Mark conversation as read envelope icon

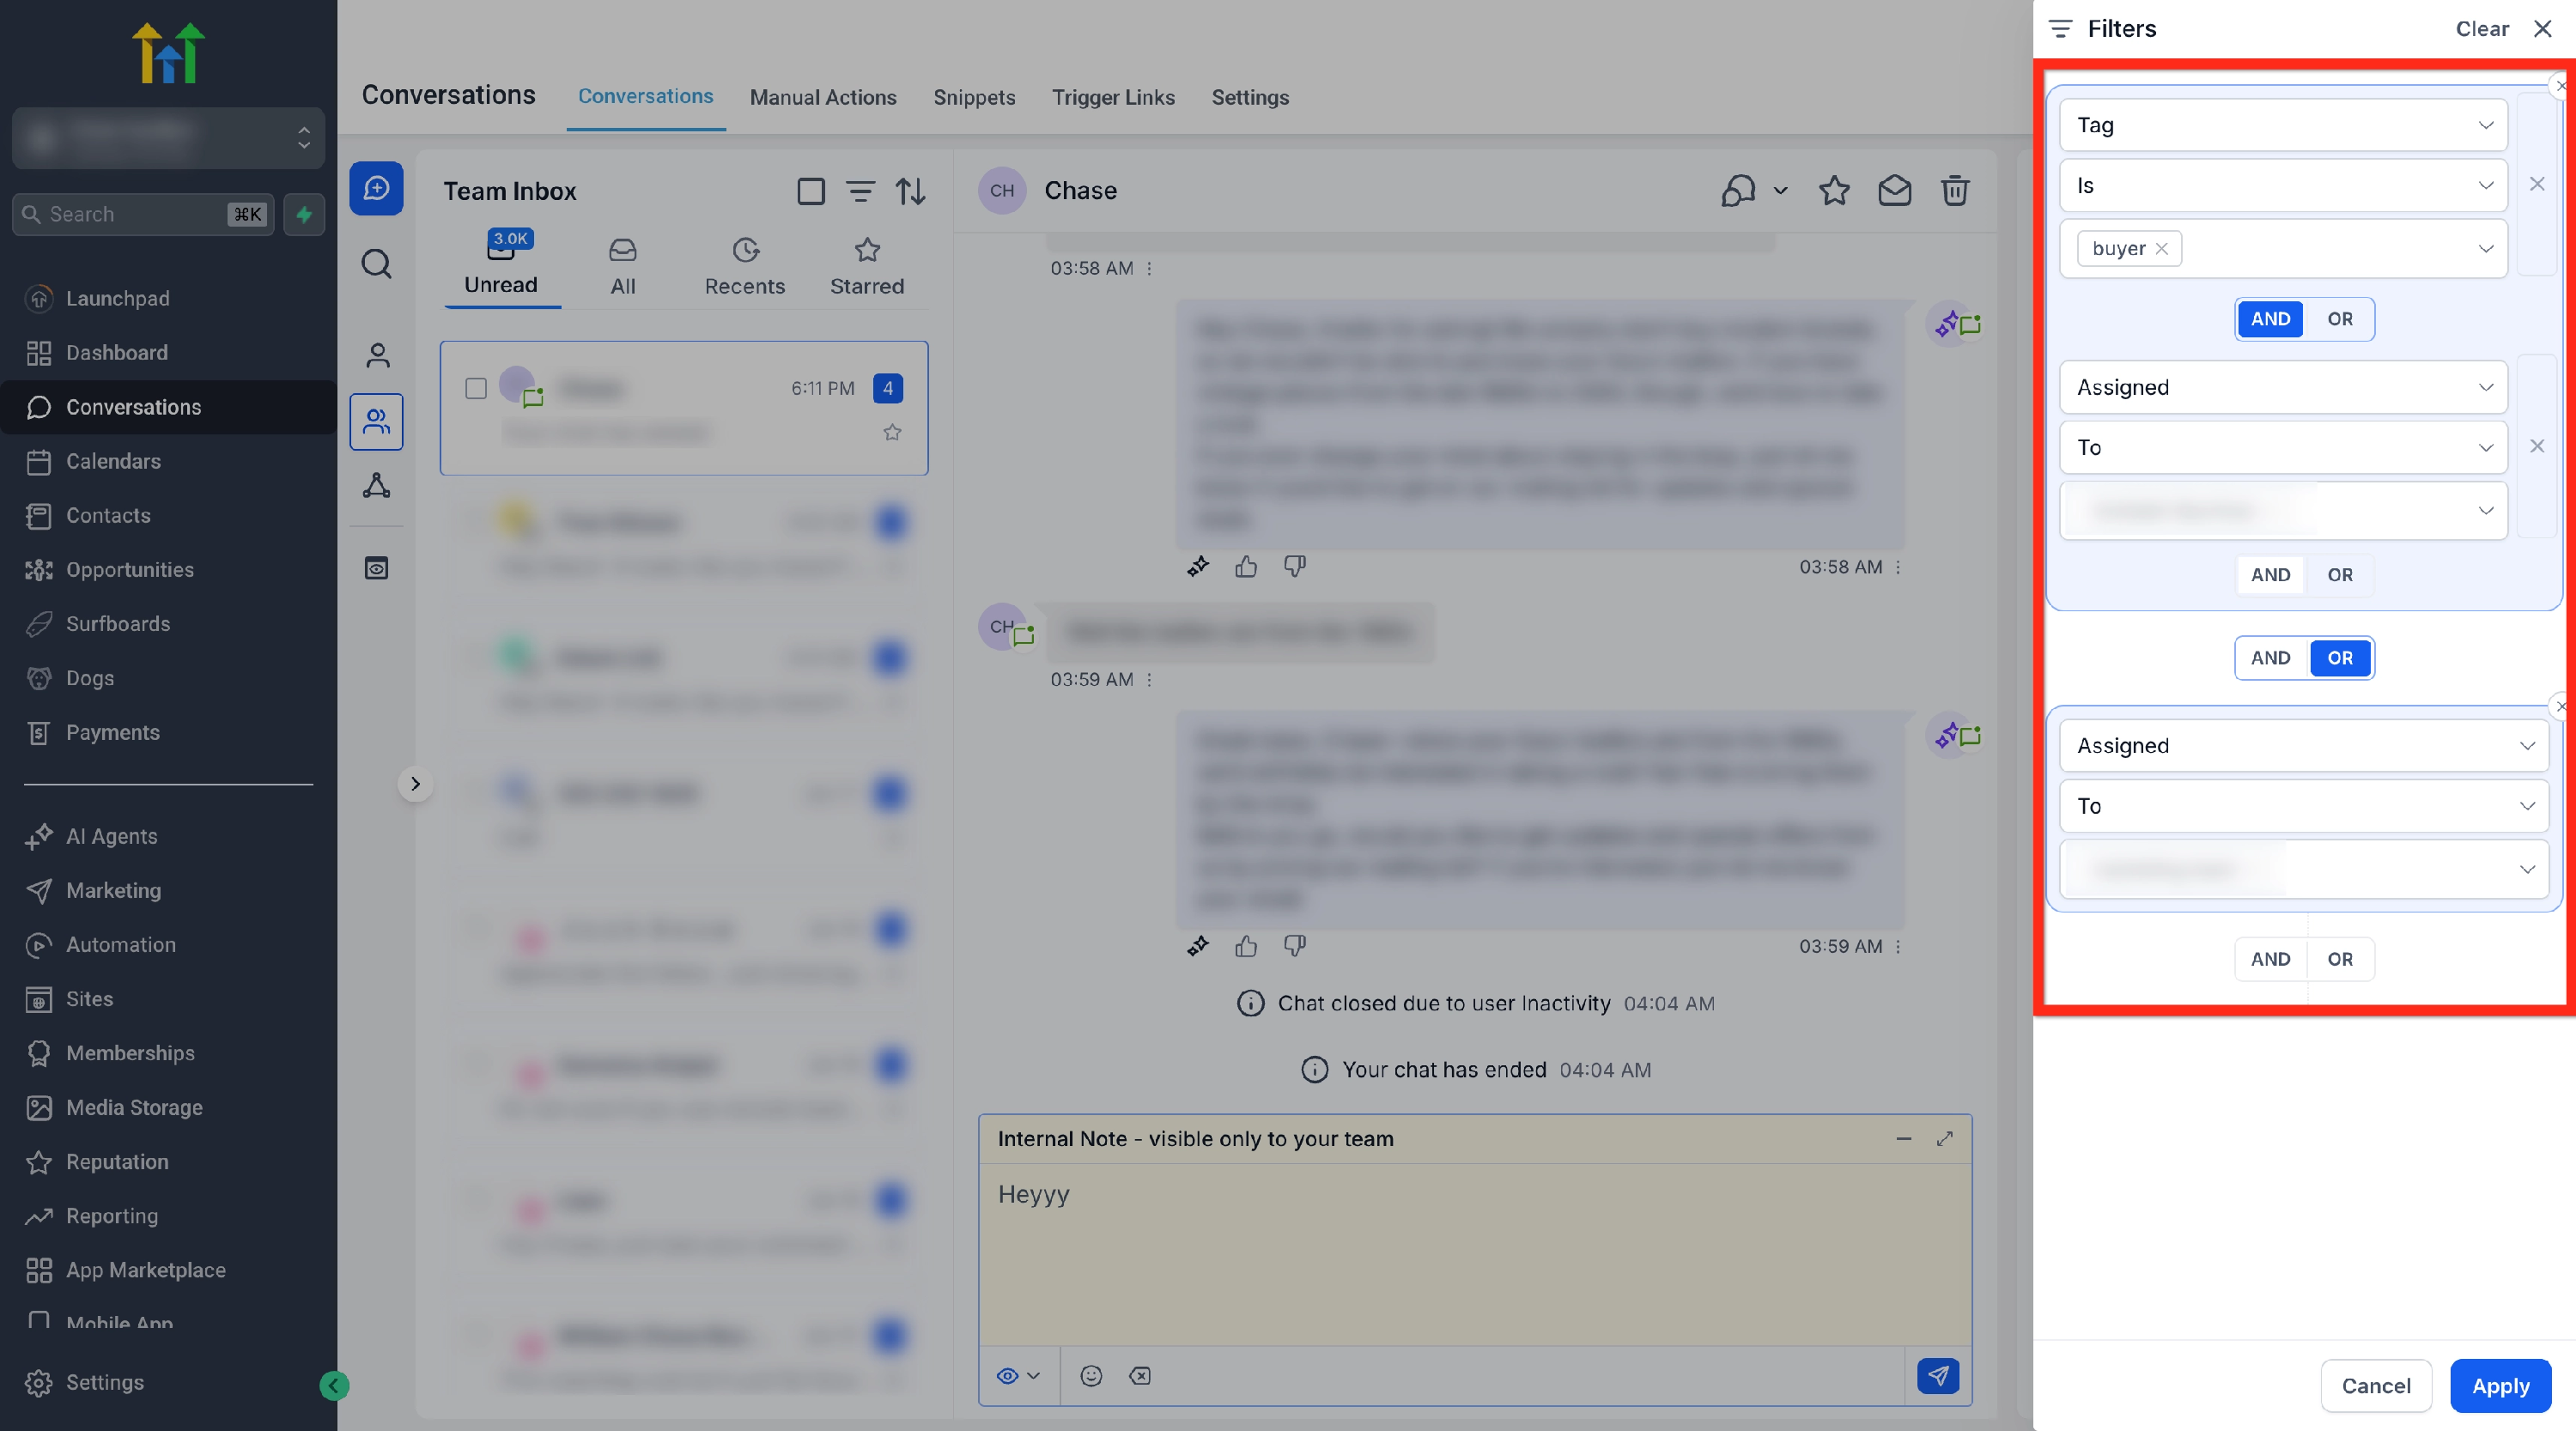click(1894, 190)
